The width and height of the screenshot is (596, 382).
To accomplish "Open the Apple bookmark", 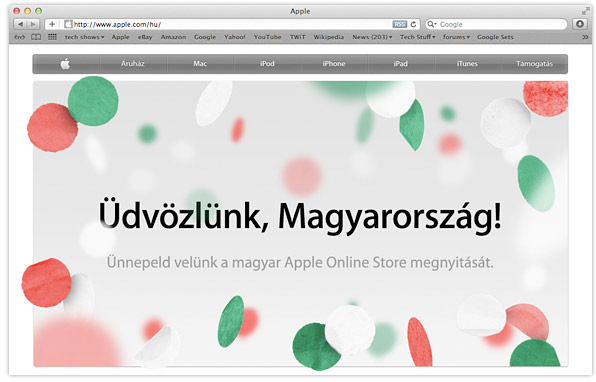I will click(120, 37).
